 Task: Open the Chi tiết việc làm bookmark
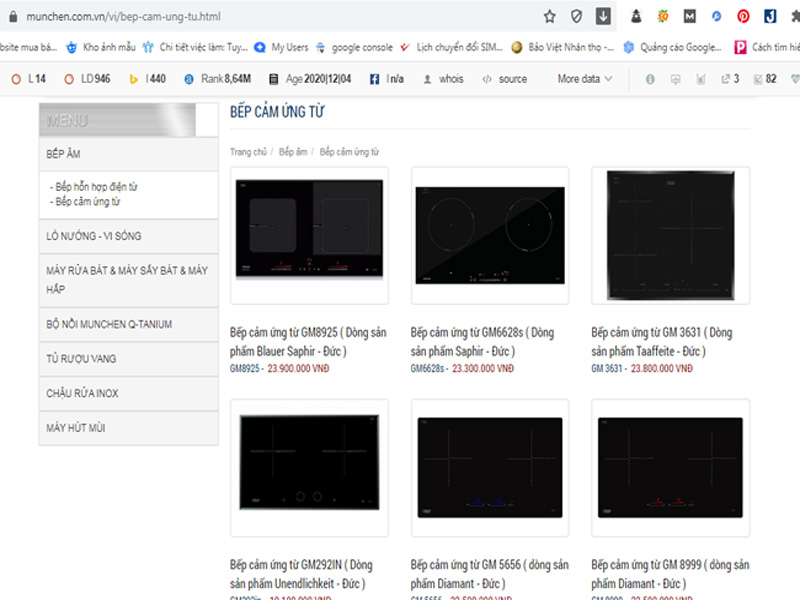195,47
